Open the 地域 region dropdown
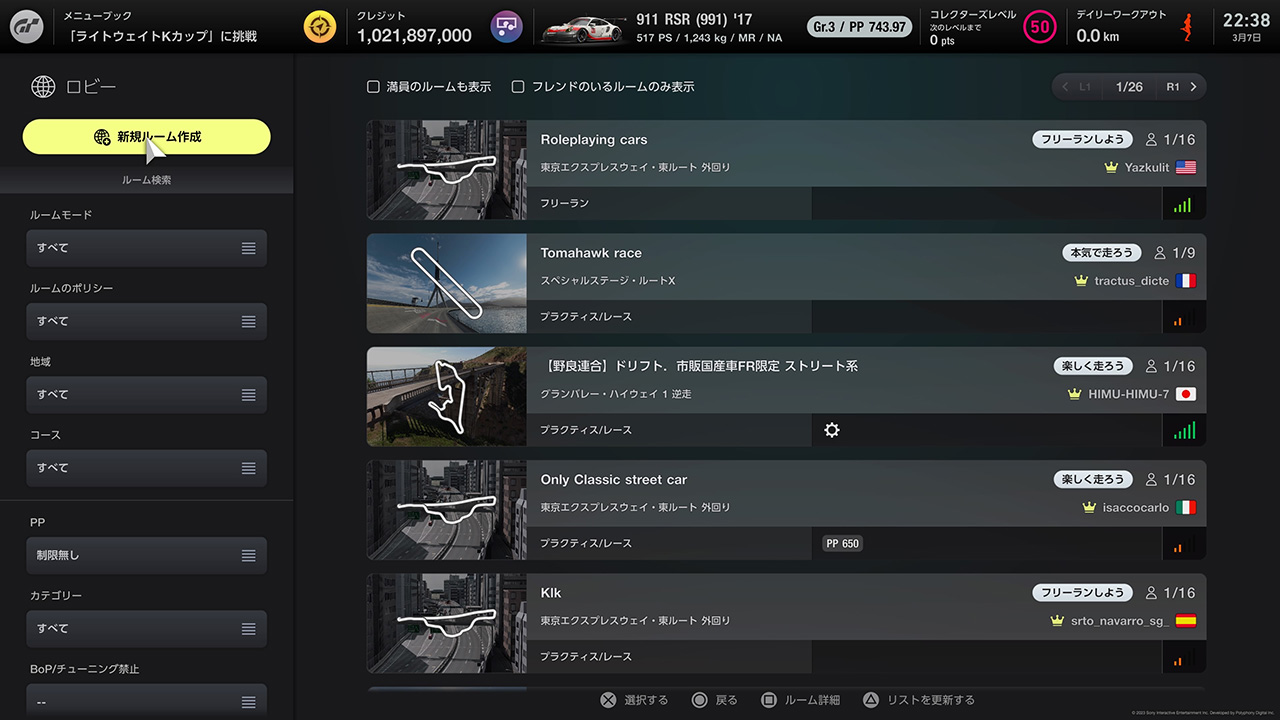The image size is (1280, 720). (147, 395)
